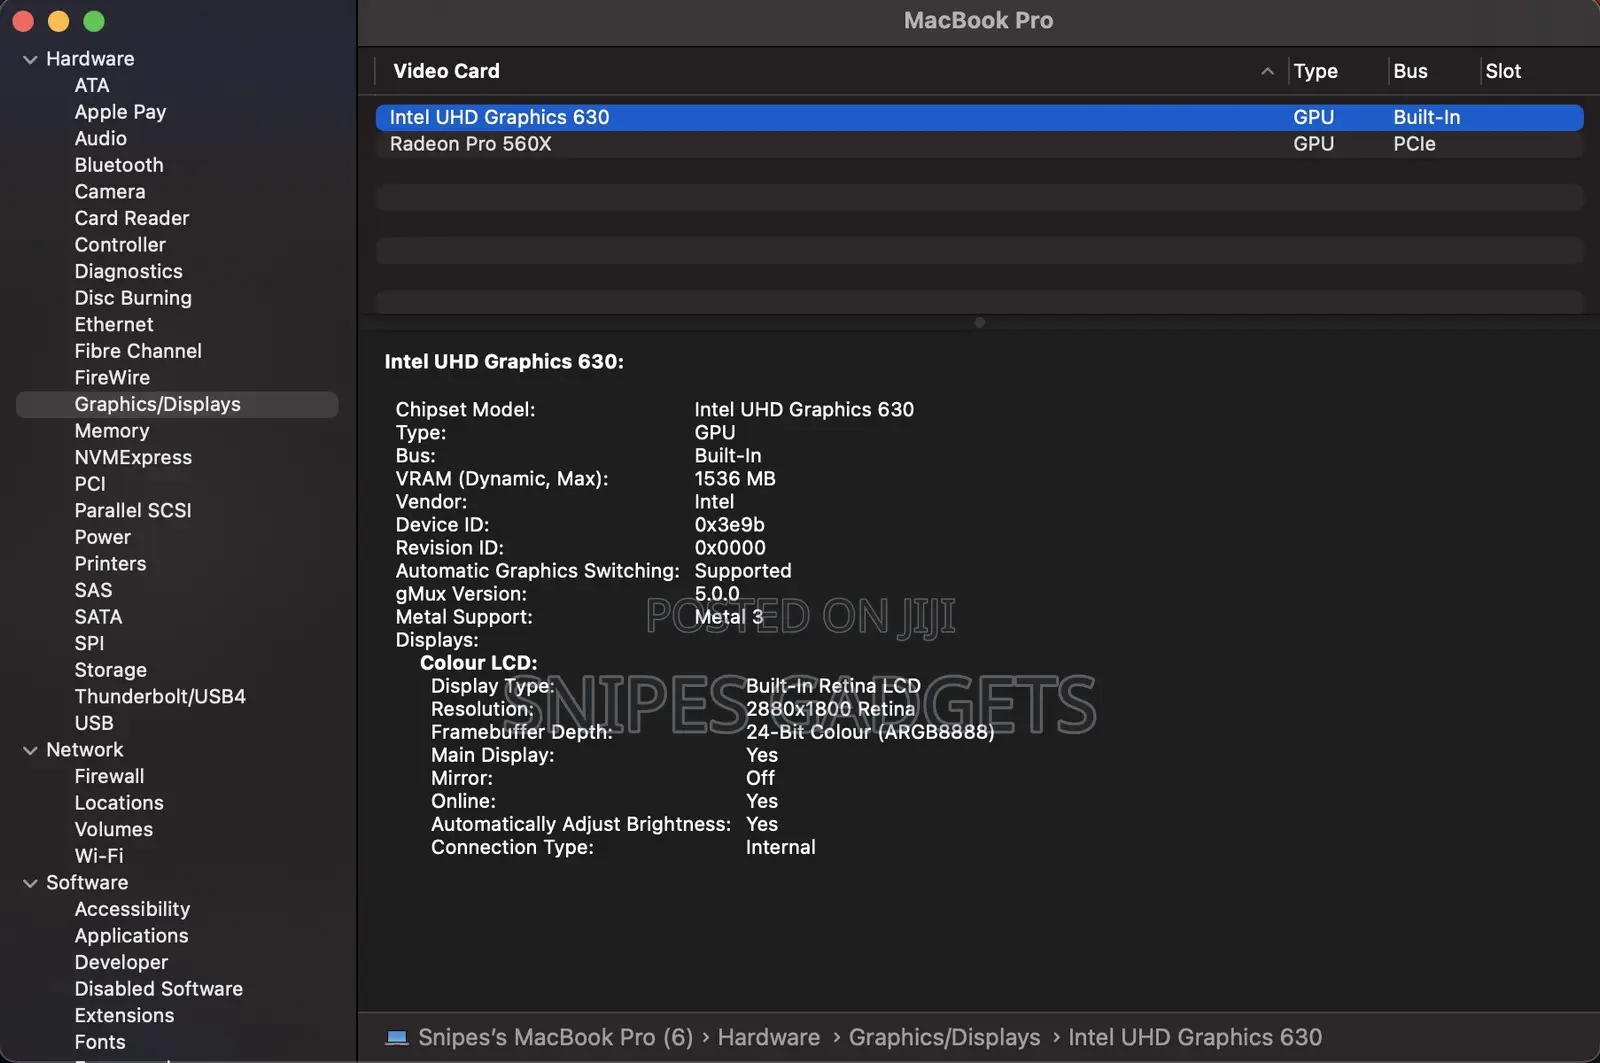The image size is (1600, 1063).
Task: Select Audio in the sidebar
Action: pos(101,139)
